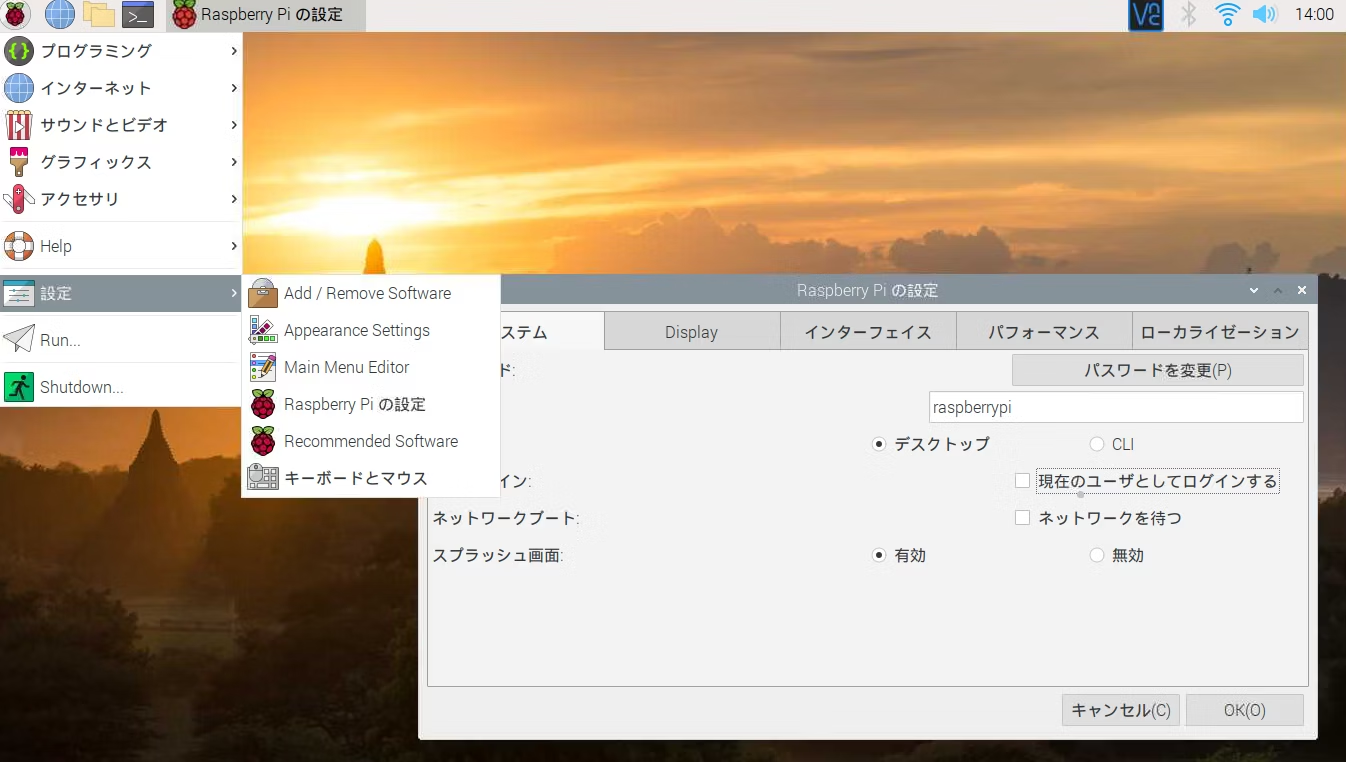Switch to the パフォーマンス tab
The width and height of the screenshot is (1346, 762).
1044,332
